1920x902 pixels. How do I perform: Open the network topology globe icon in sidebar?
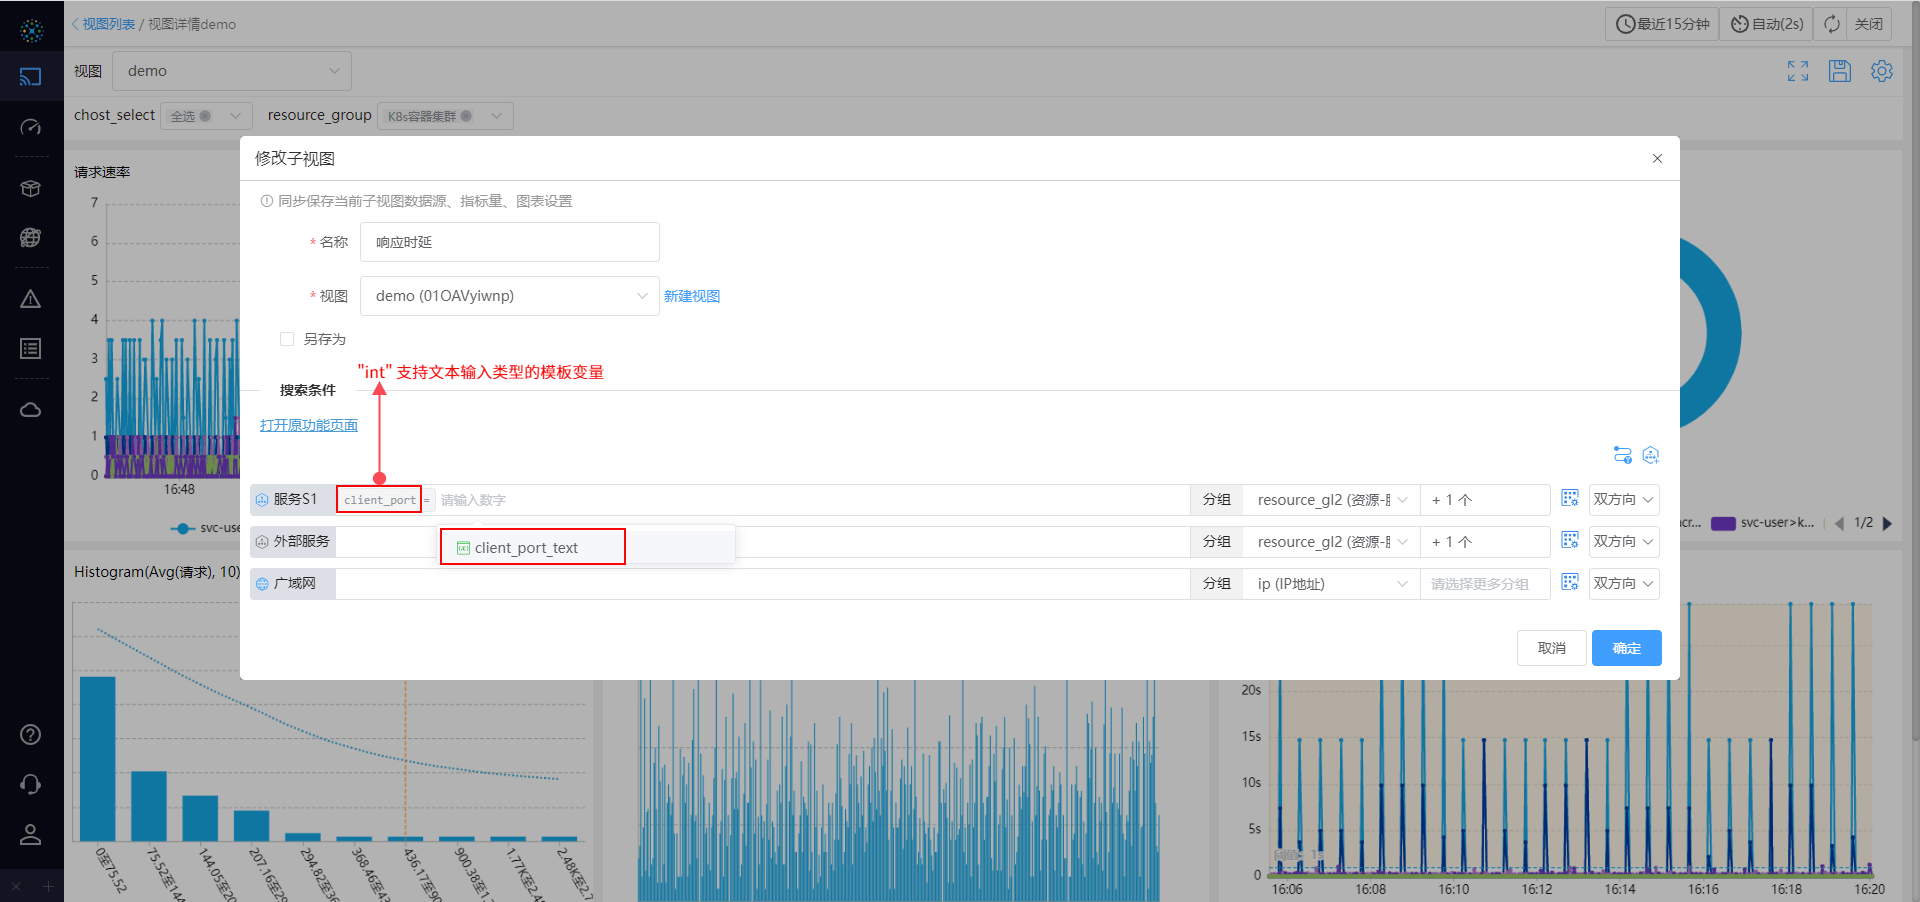(31, 238)
